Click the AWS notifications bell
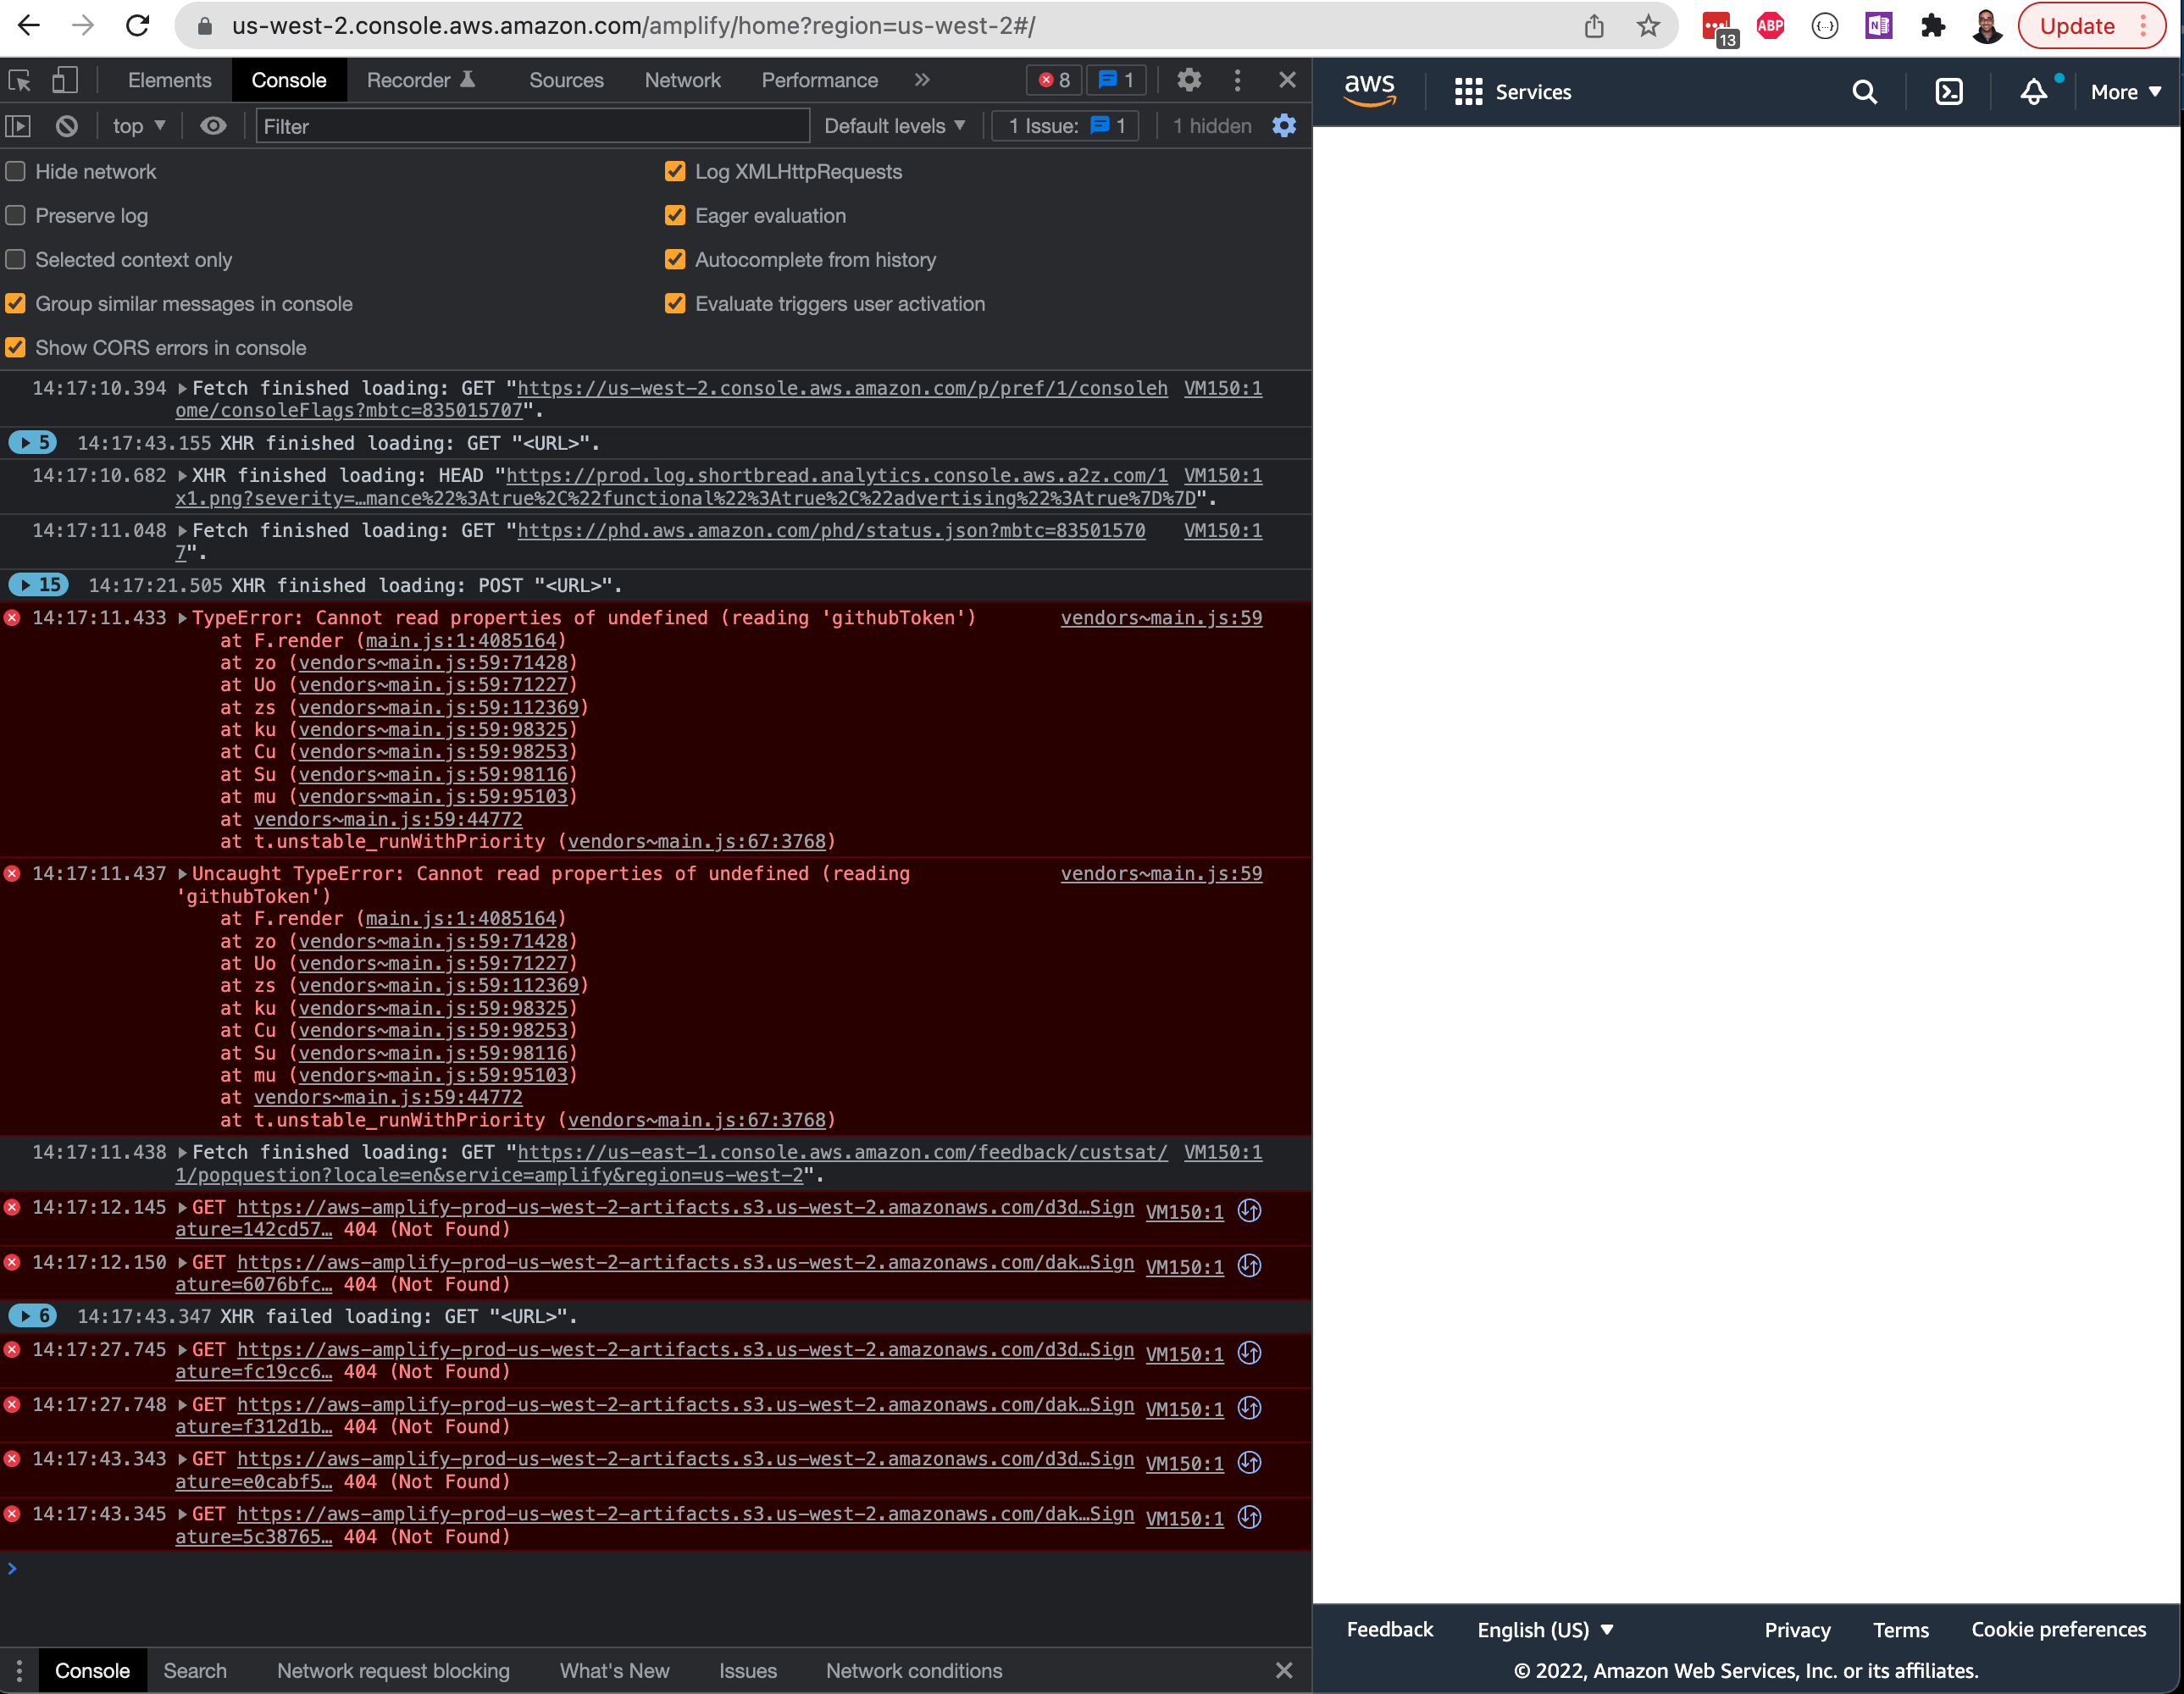The width and height of the screenshot is (2184, 1694). pyautogui.click(x=2033, y=92)
